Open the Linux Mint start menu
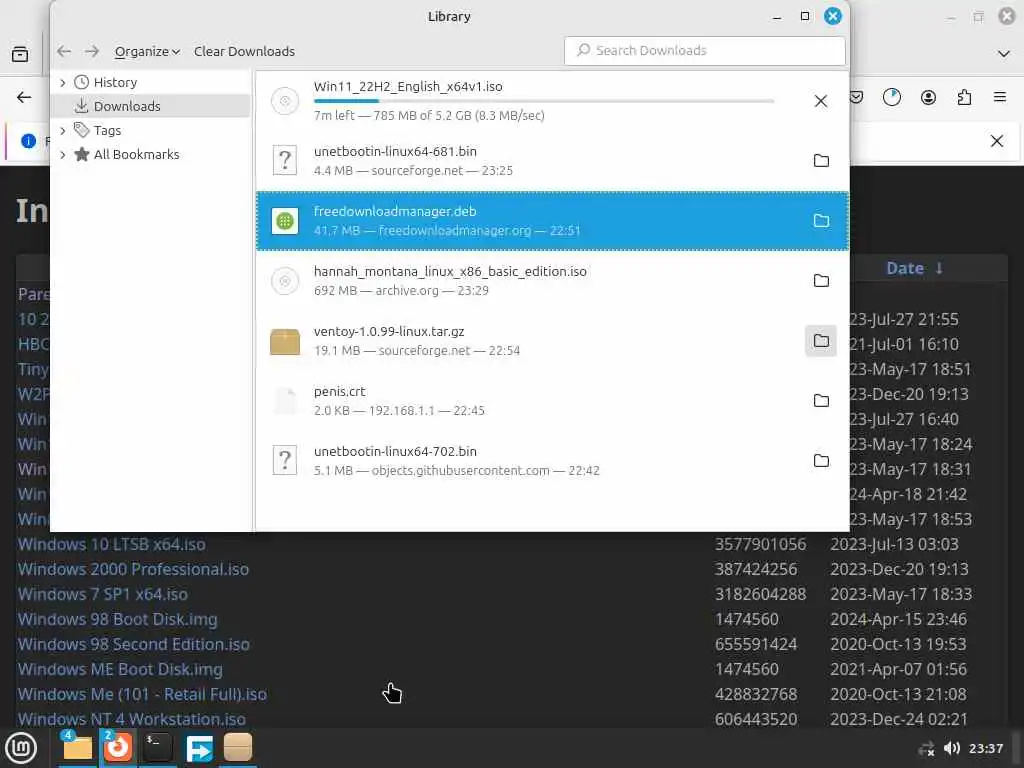The height and width of the screenshot is (768, 1024). [21, 748]
